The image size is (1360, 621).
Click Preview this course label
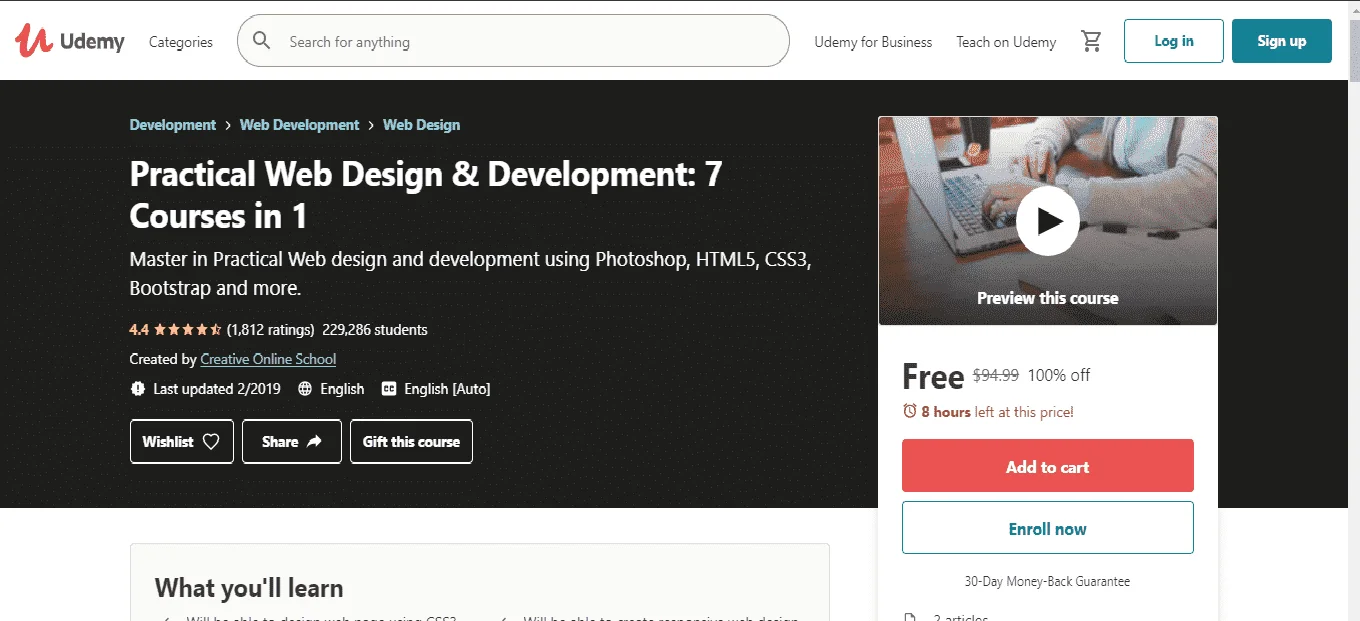[1048, 298]
